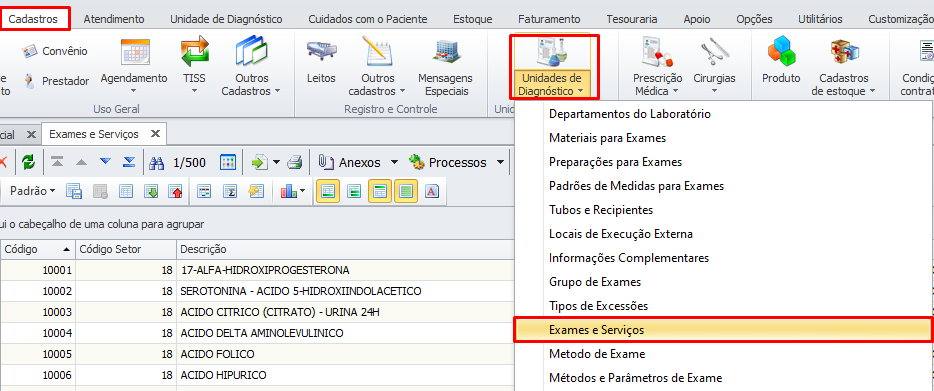Toggle the fully green grid view button

[x=406, y=191]
